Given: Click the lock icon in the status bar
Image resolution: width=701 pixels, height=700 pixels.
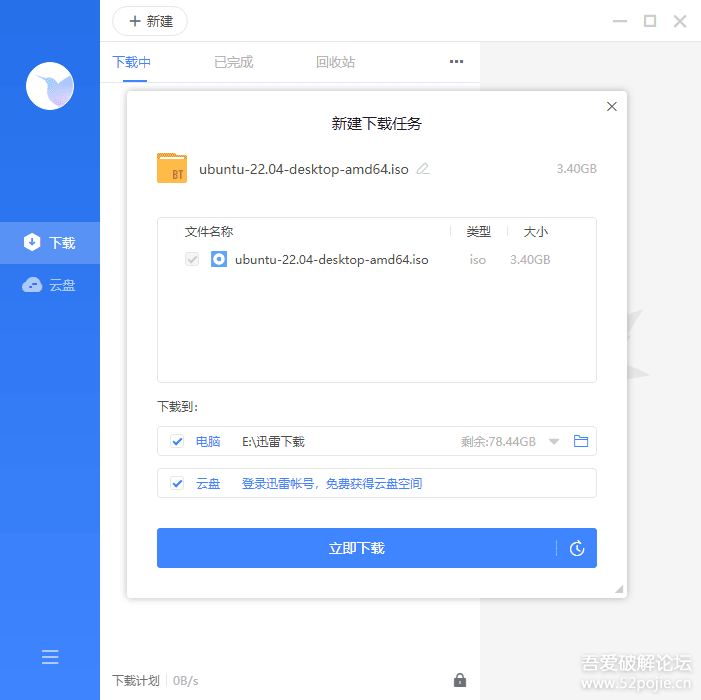Looking at the screenshot, I should [460, 680].
